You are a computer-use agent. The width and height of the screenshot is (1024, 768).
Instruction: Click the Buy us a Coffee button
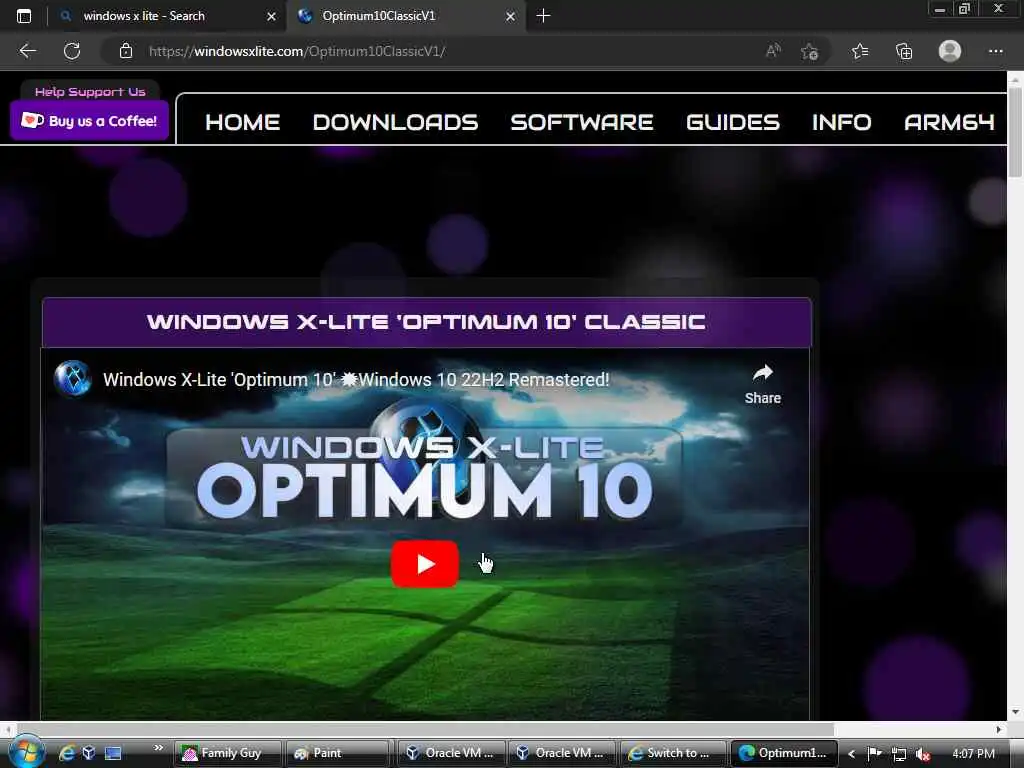tap(89, 121)
